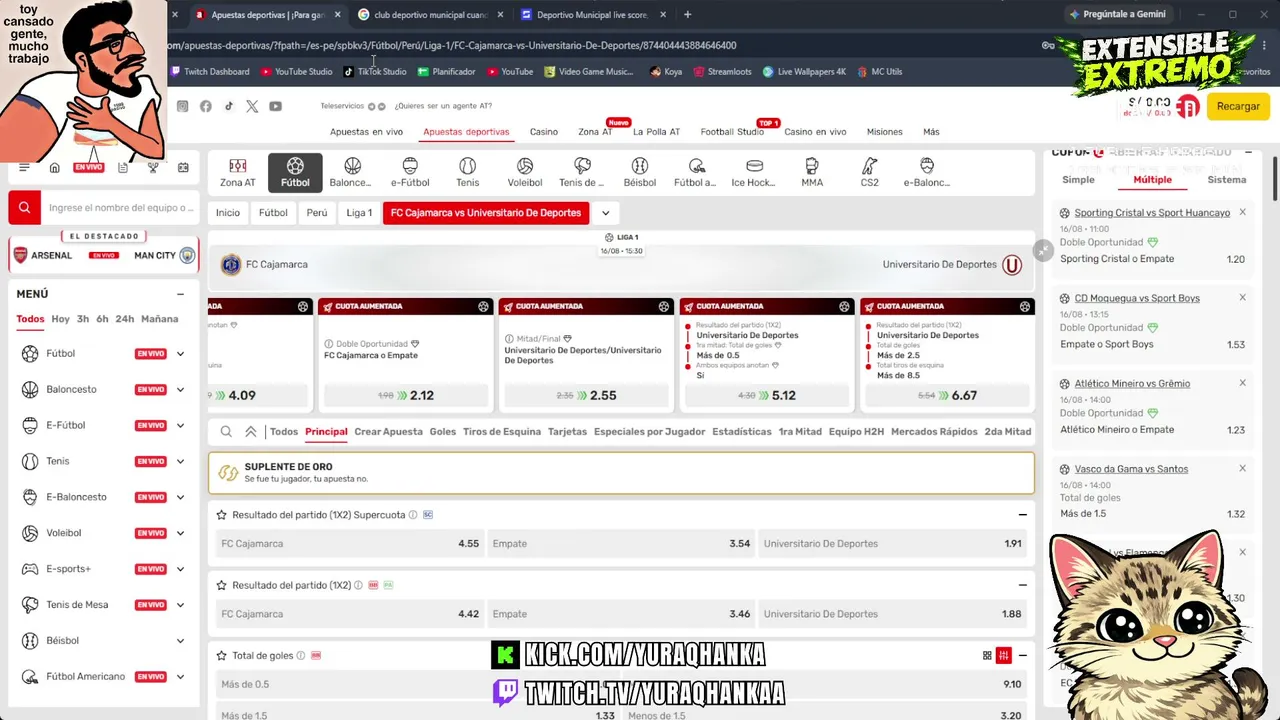The height and width of the screenshot is (720, 1280).
Task: Select Empate at 3.46 odds
Action: 621,614
